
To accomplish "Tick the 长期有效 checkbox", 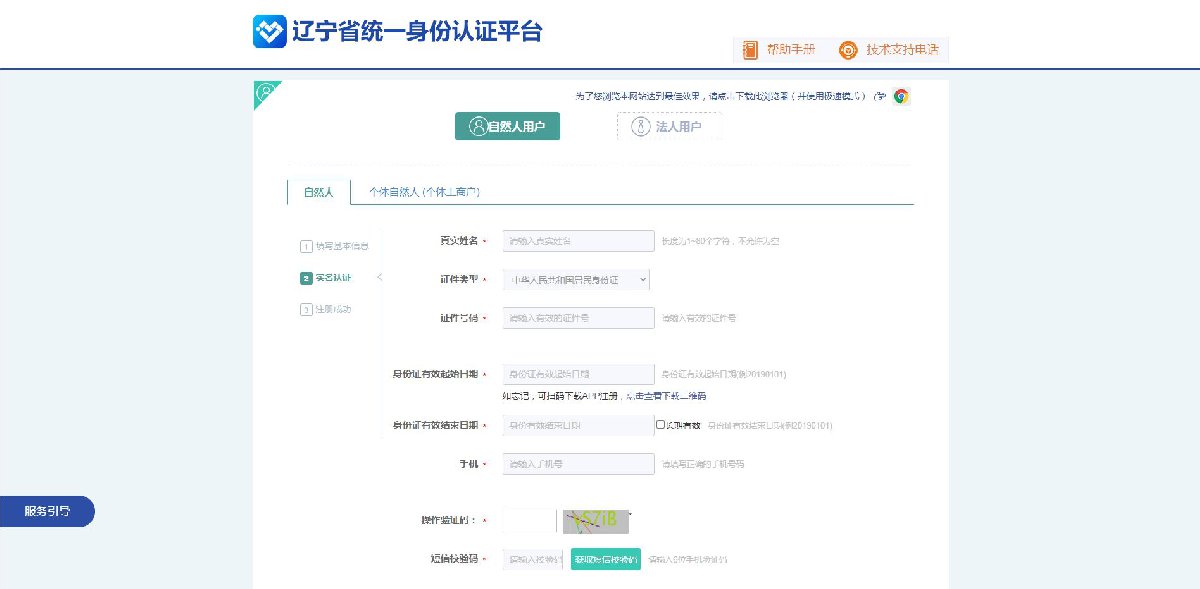I will [660, 425].
